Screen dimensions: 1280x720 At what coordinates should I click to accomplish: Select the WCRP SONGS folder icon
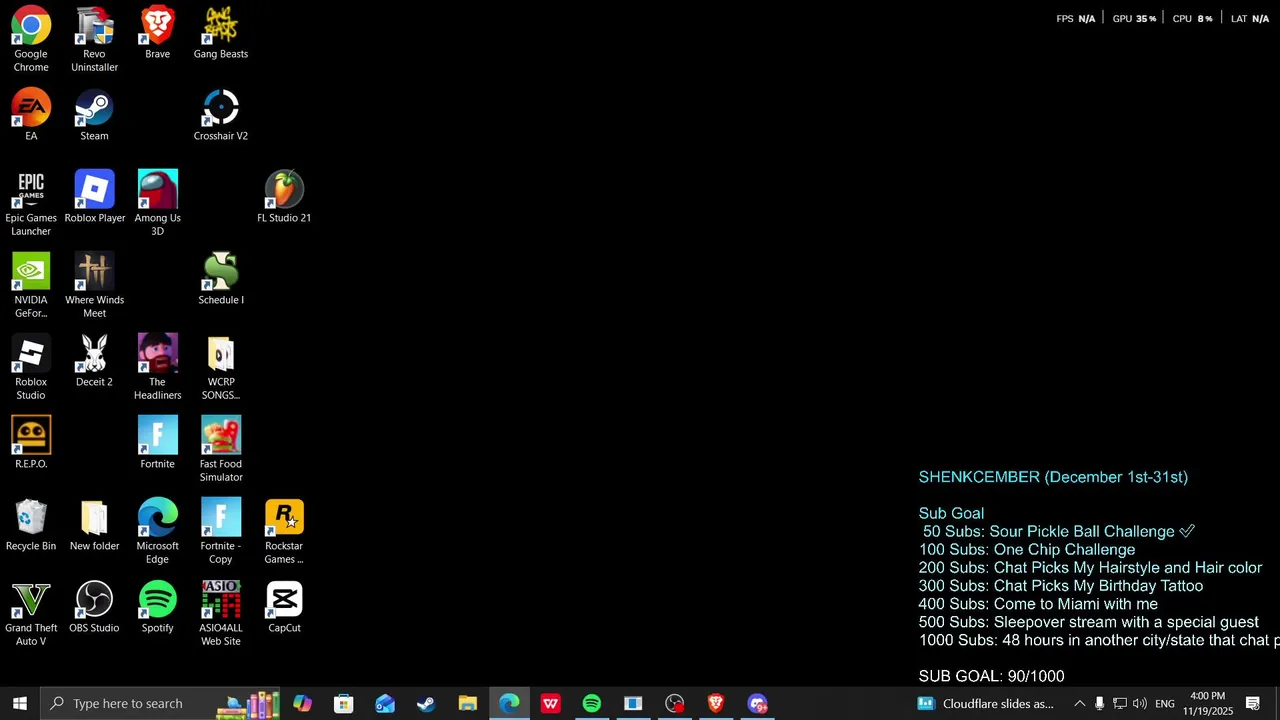221,368
